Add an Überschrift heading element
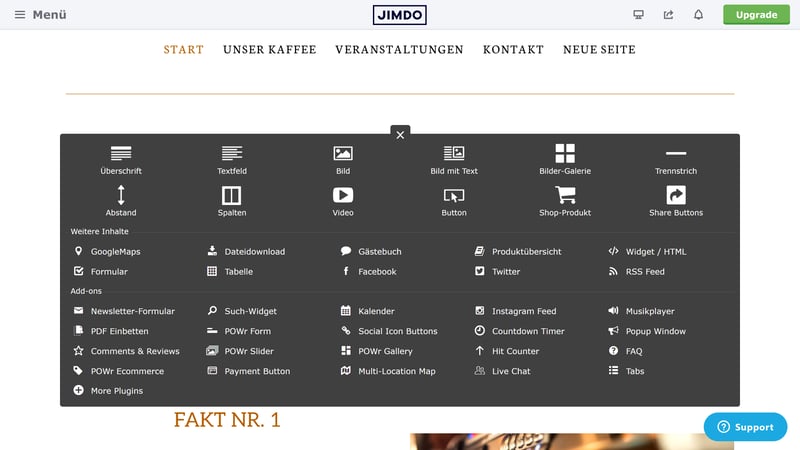 [x=121, y=159]
